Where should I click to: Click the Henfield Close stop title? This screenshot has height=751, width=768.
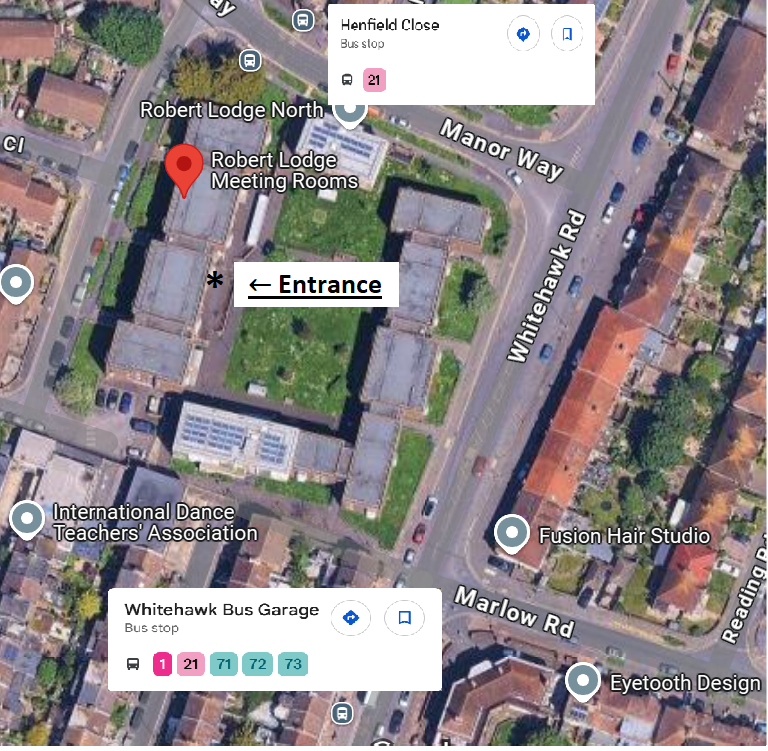[x=390, y=25]
